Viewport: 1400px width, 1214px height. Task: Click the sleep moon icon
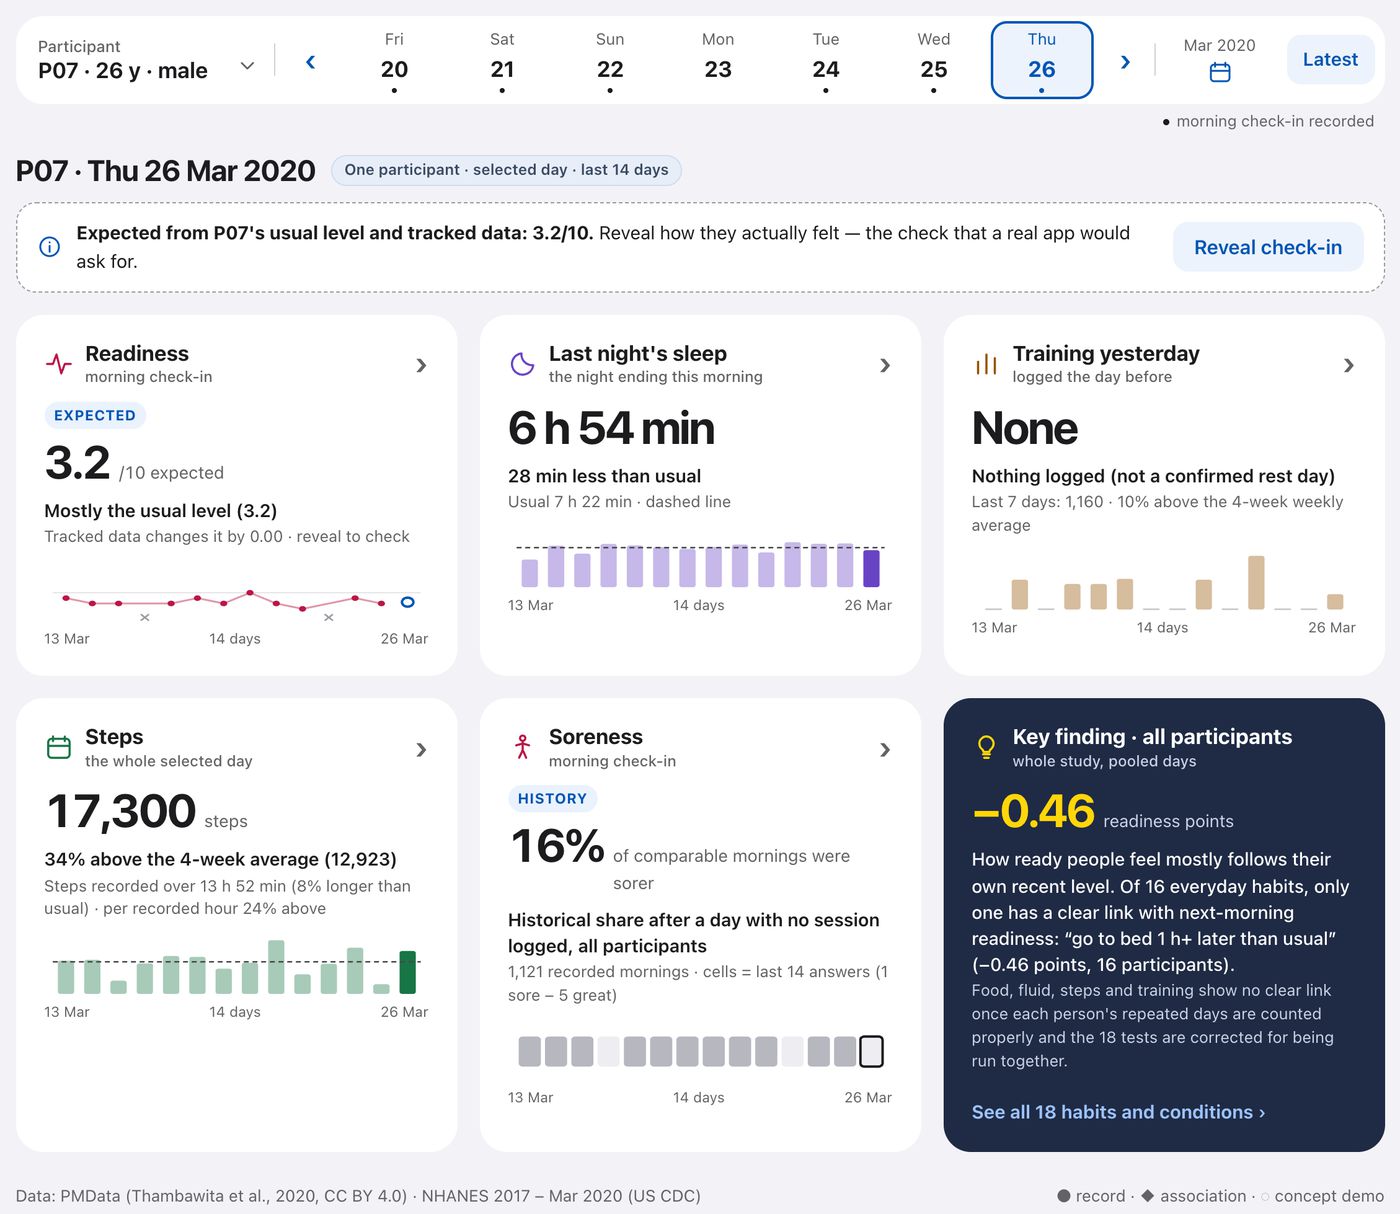click(x=522, y=364)
